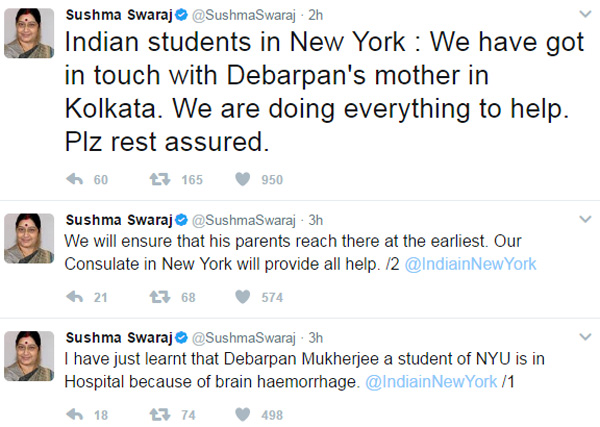Screen dimensions: 600x427
Task: Reply to the brain haemorrhage tweet
Action: pos(73,413)
